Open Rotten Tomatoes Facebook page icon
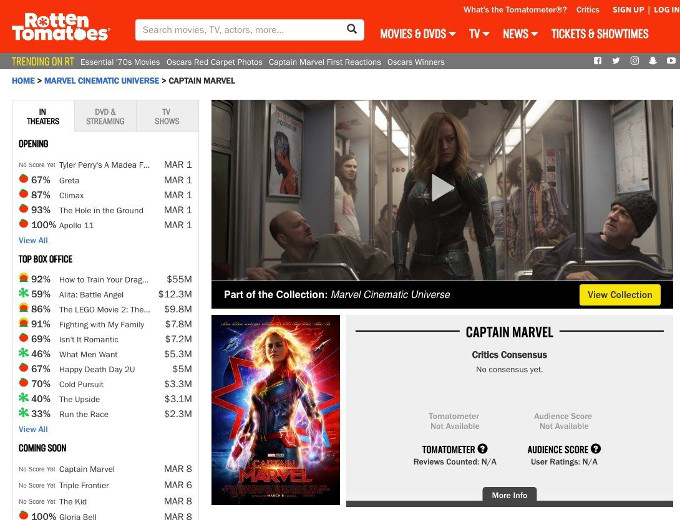 pyautogui.click(x=598, y=62)
